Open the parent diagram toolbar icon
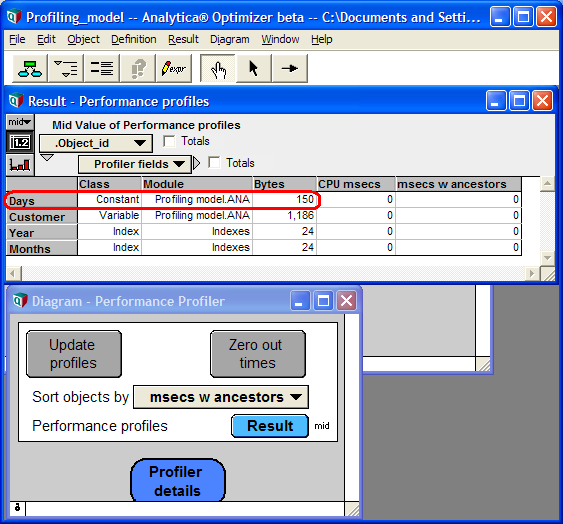 click(30, 68)
